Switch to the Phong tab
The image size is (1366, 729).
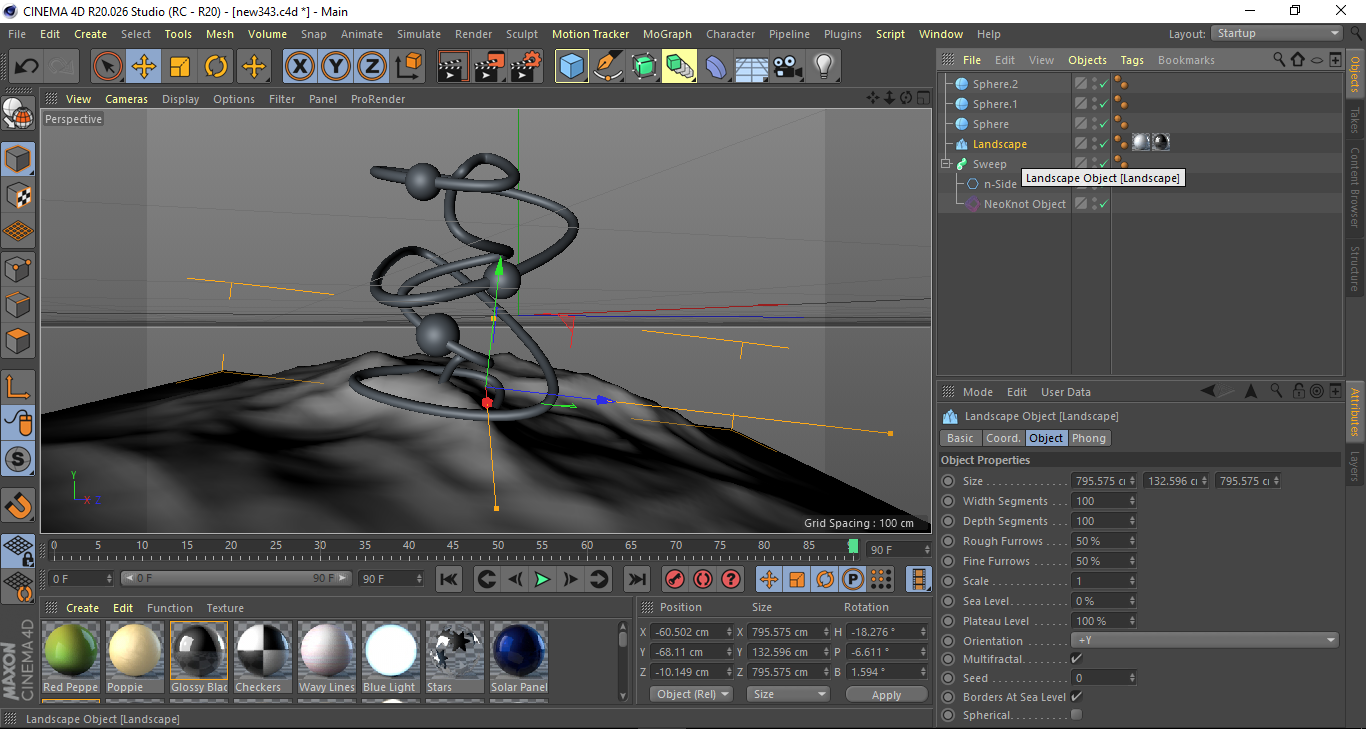[x=1089, y=438]
